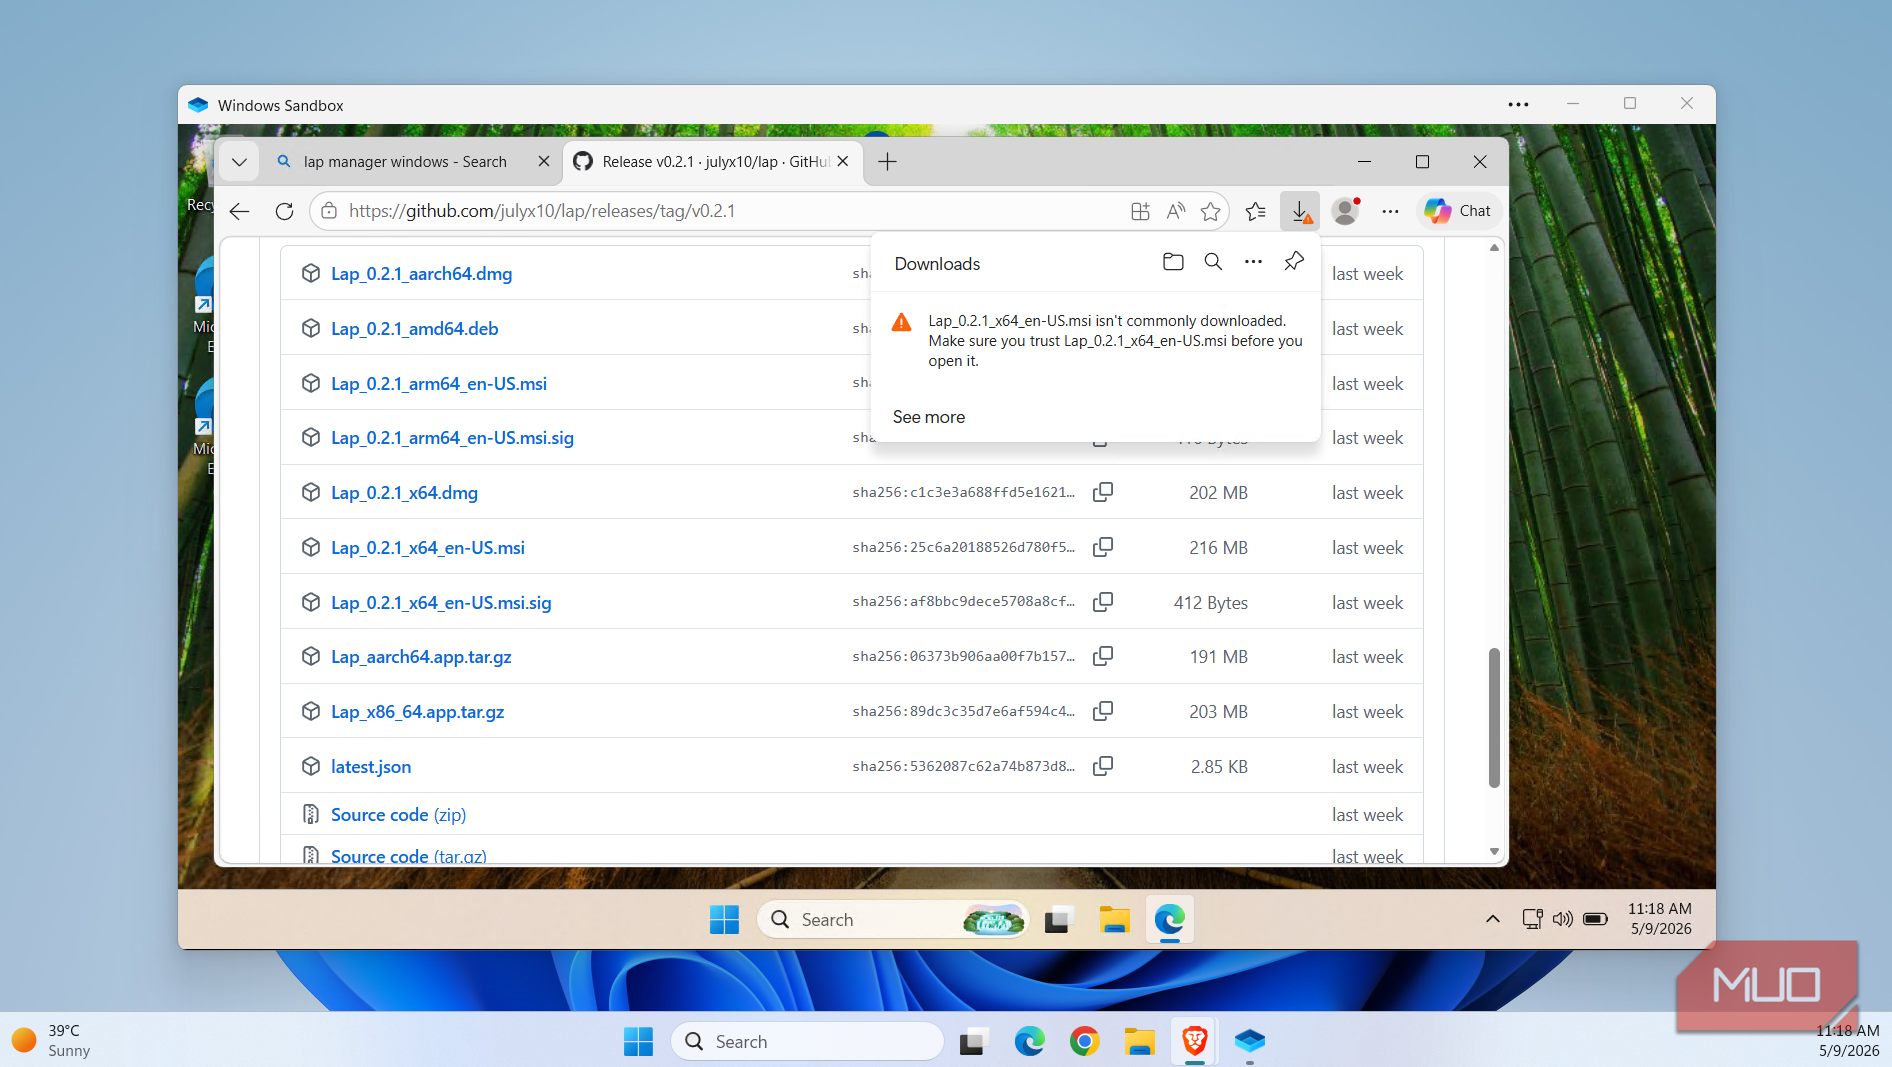1892x1067 pixels.
Task: Copy sha256 hash for Lap_aarch64.app.tar.gz
Action: pos(1103,656)
